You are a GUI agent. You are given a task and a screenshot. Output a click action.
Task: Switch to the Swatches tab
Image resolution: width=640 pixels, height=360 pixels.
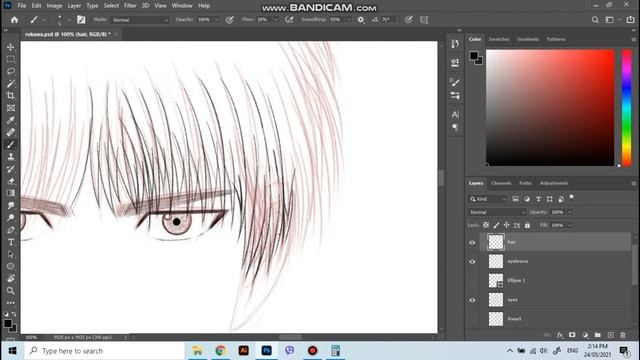coord(499,39)
